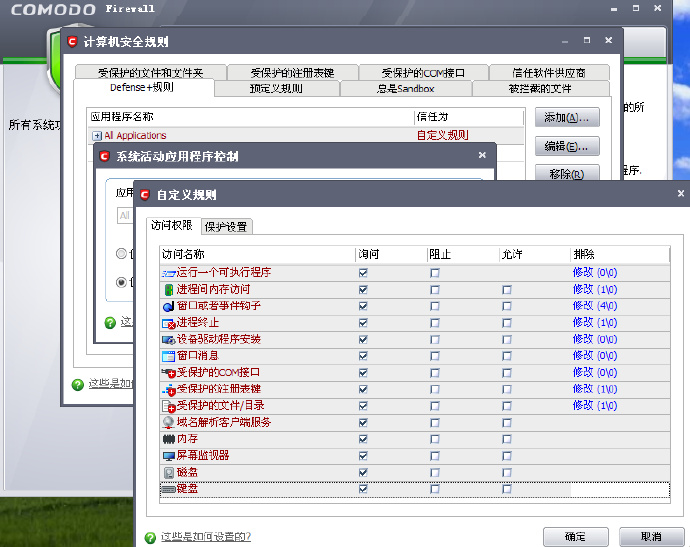Click the 受保护的文件/目录 file icon
The width and height of the screenshot is (690, 547).
[x=169, y=406]
